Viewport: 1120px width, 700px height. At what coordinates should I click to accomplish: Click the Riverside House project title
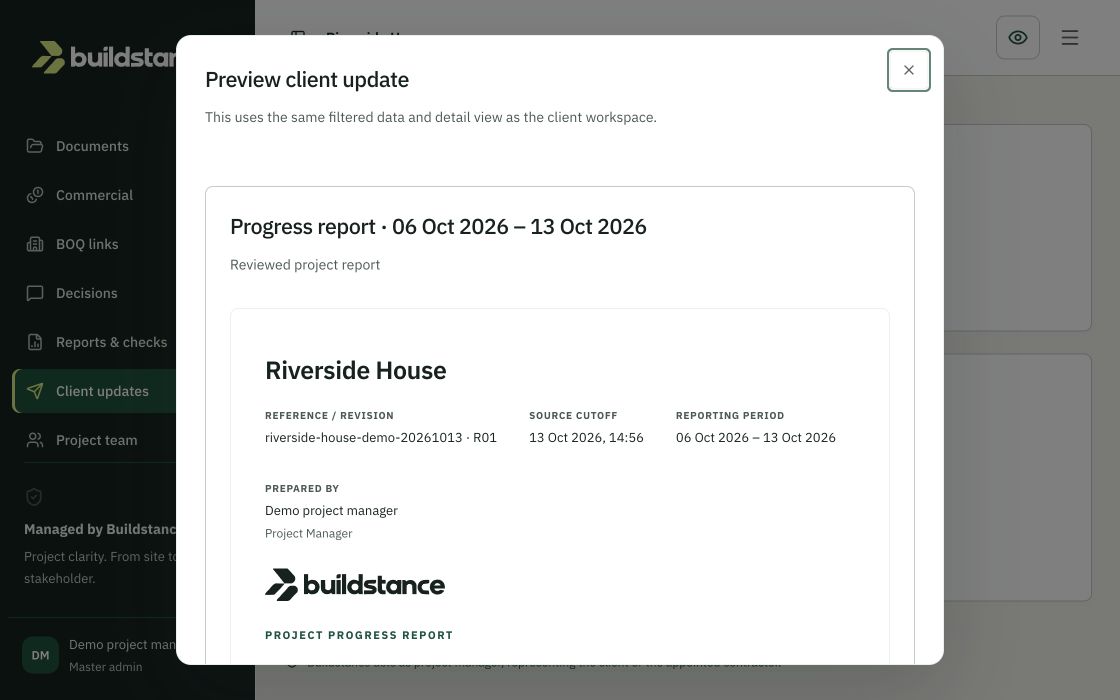click(x=356, y=370)
